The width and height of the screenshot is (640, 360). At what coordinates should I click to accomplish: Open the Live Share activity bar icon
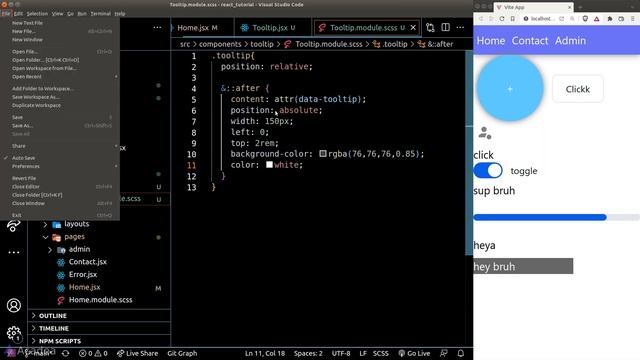[14, 226]
